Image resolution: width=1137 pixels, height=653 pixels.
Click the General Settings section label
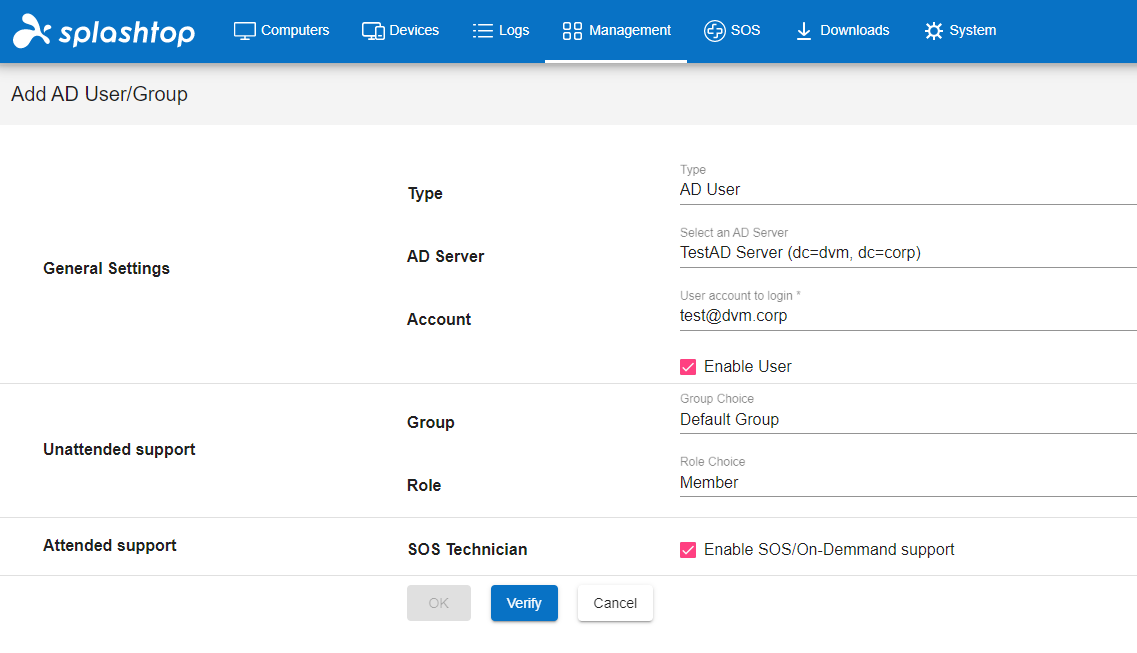pyautogui.click(x=107, y=268)
